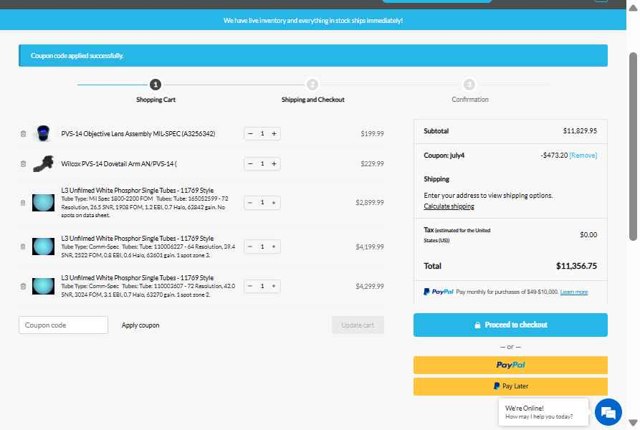This screenshot has height=430, width=640.
Task: Remove Wilcox PVS-14 Dovetail Arm with trash icon
Action: point(23,164)
